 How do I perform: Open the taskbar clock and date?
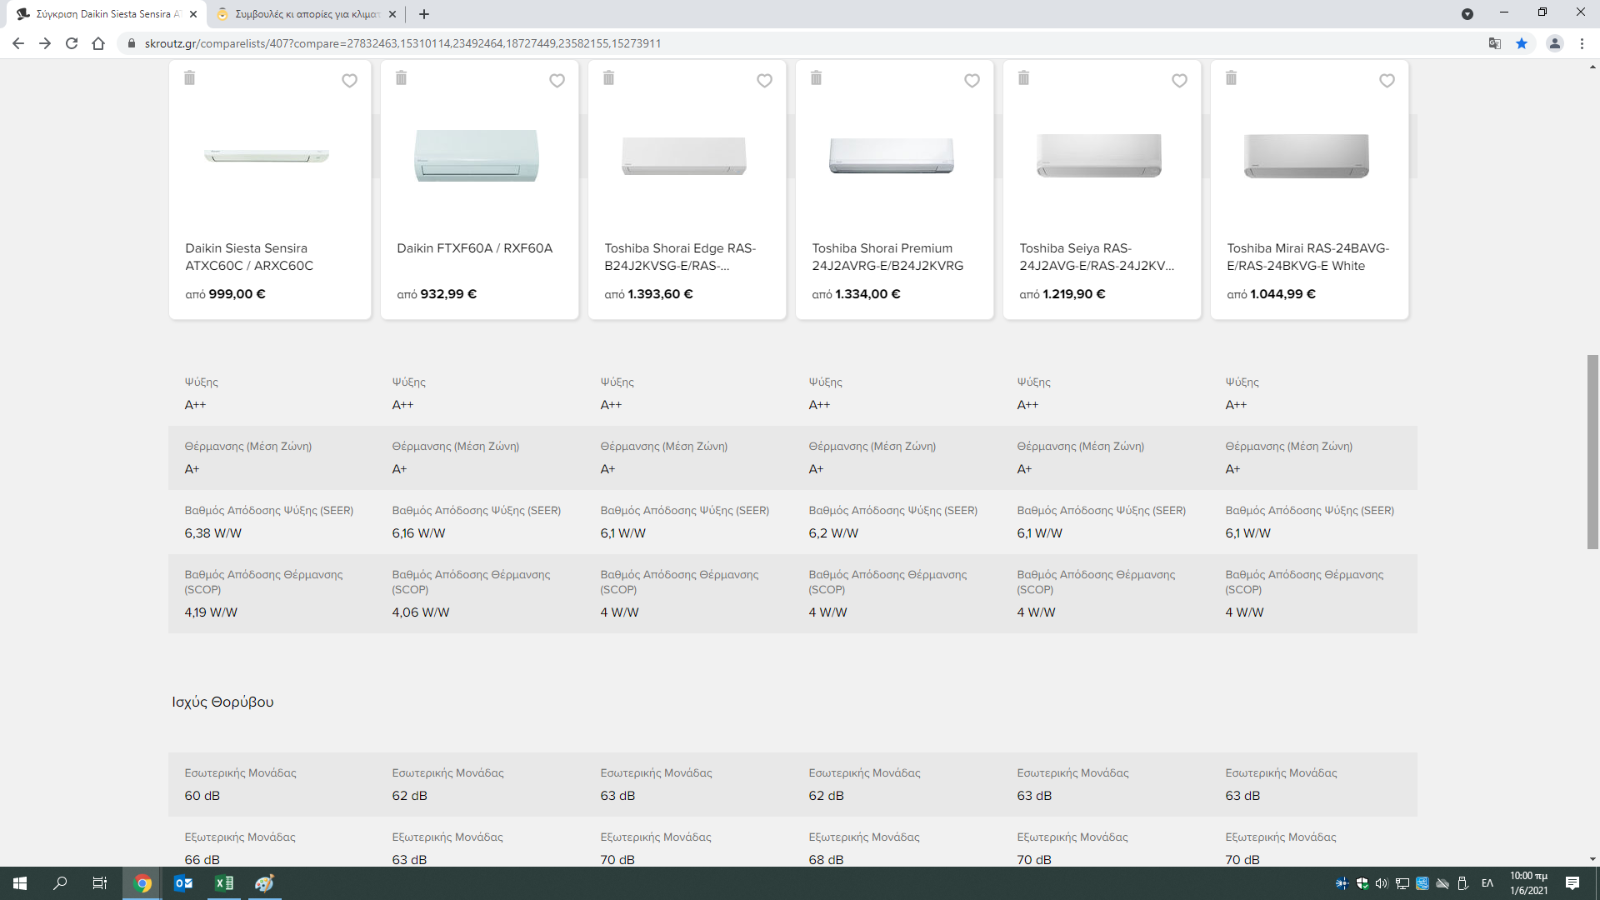(x=1529, y=883)
